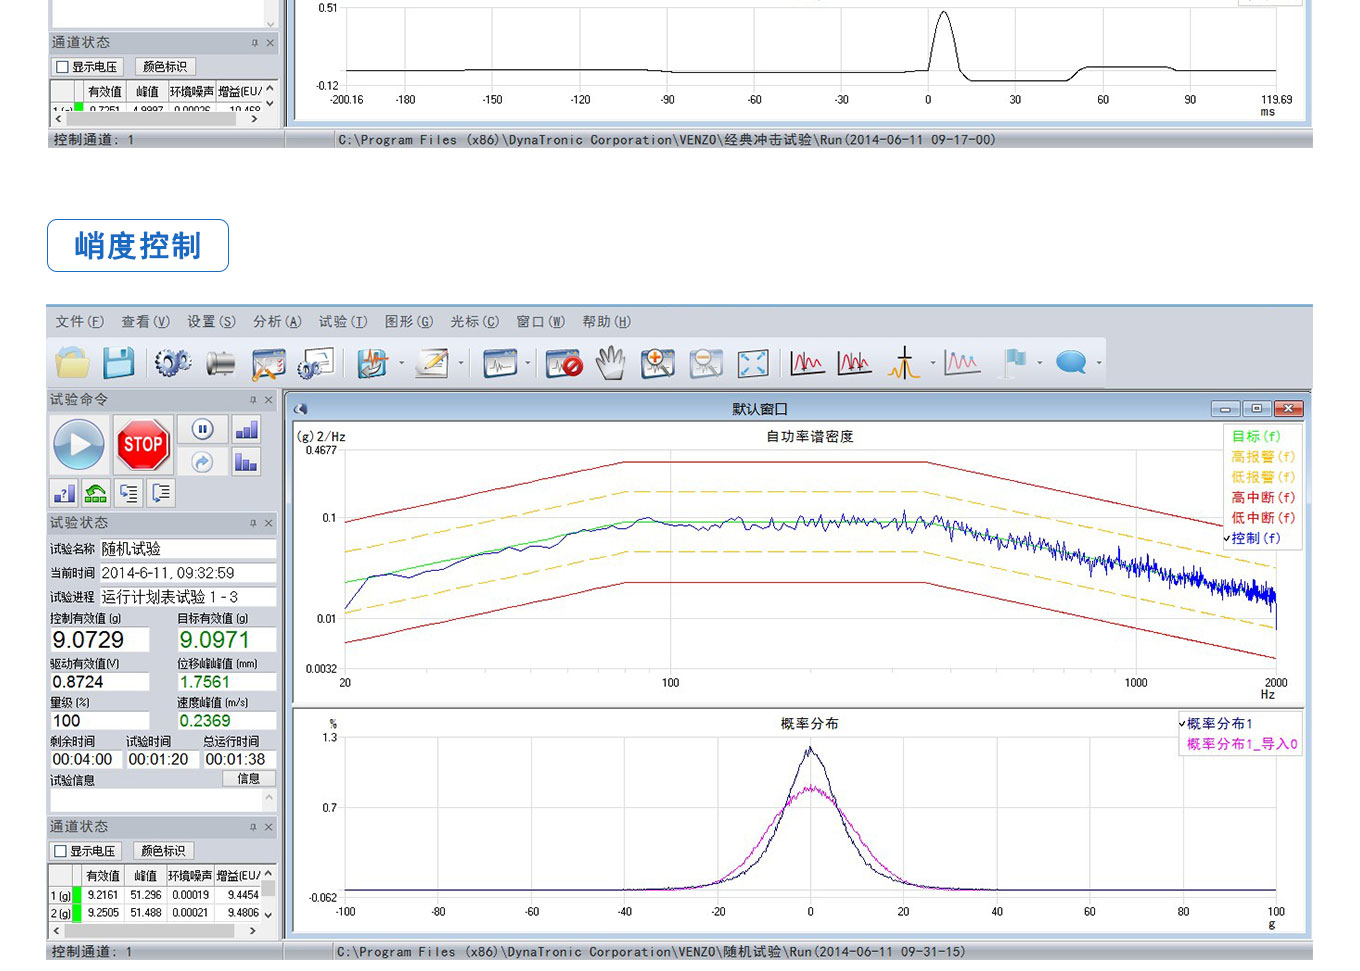Open the 试验(T) menu
The image size is (1360, 971).
[x=342, y=322]
